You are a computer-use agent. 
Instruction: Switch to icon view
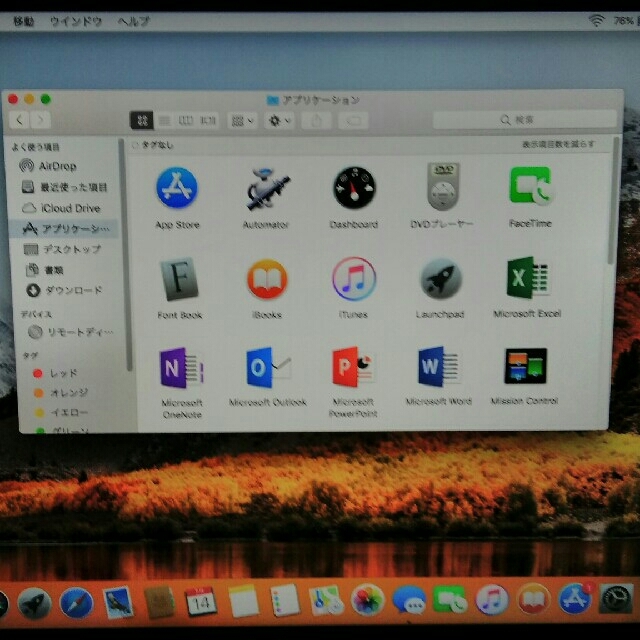pyautogui.click(x=141, y=120)
